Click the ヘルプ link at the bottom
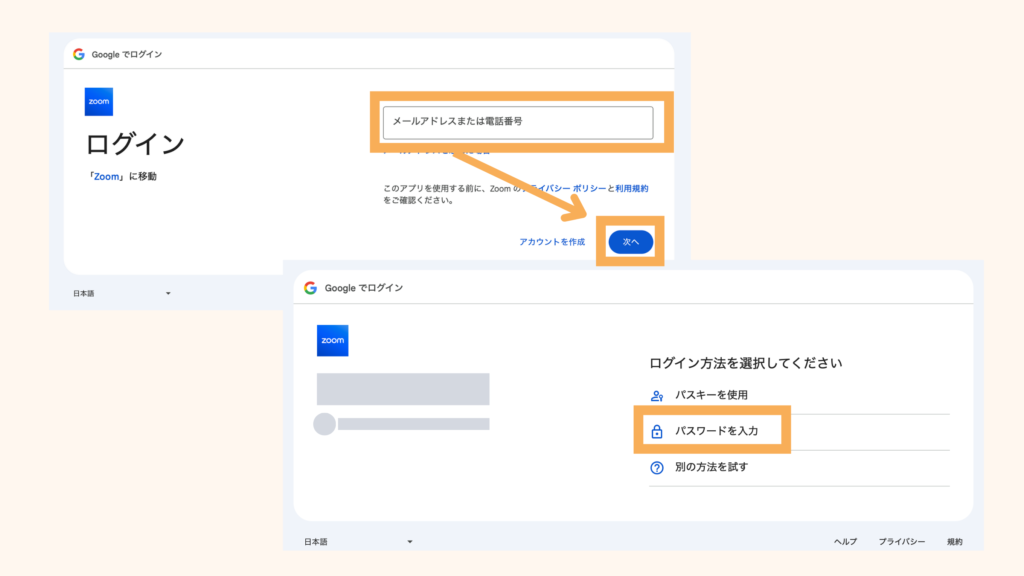 pos(846,540)
